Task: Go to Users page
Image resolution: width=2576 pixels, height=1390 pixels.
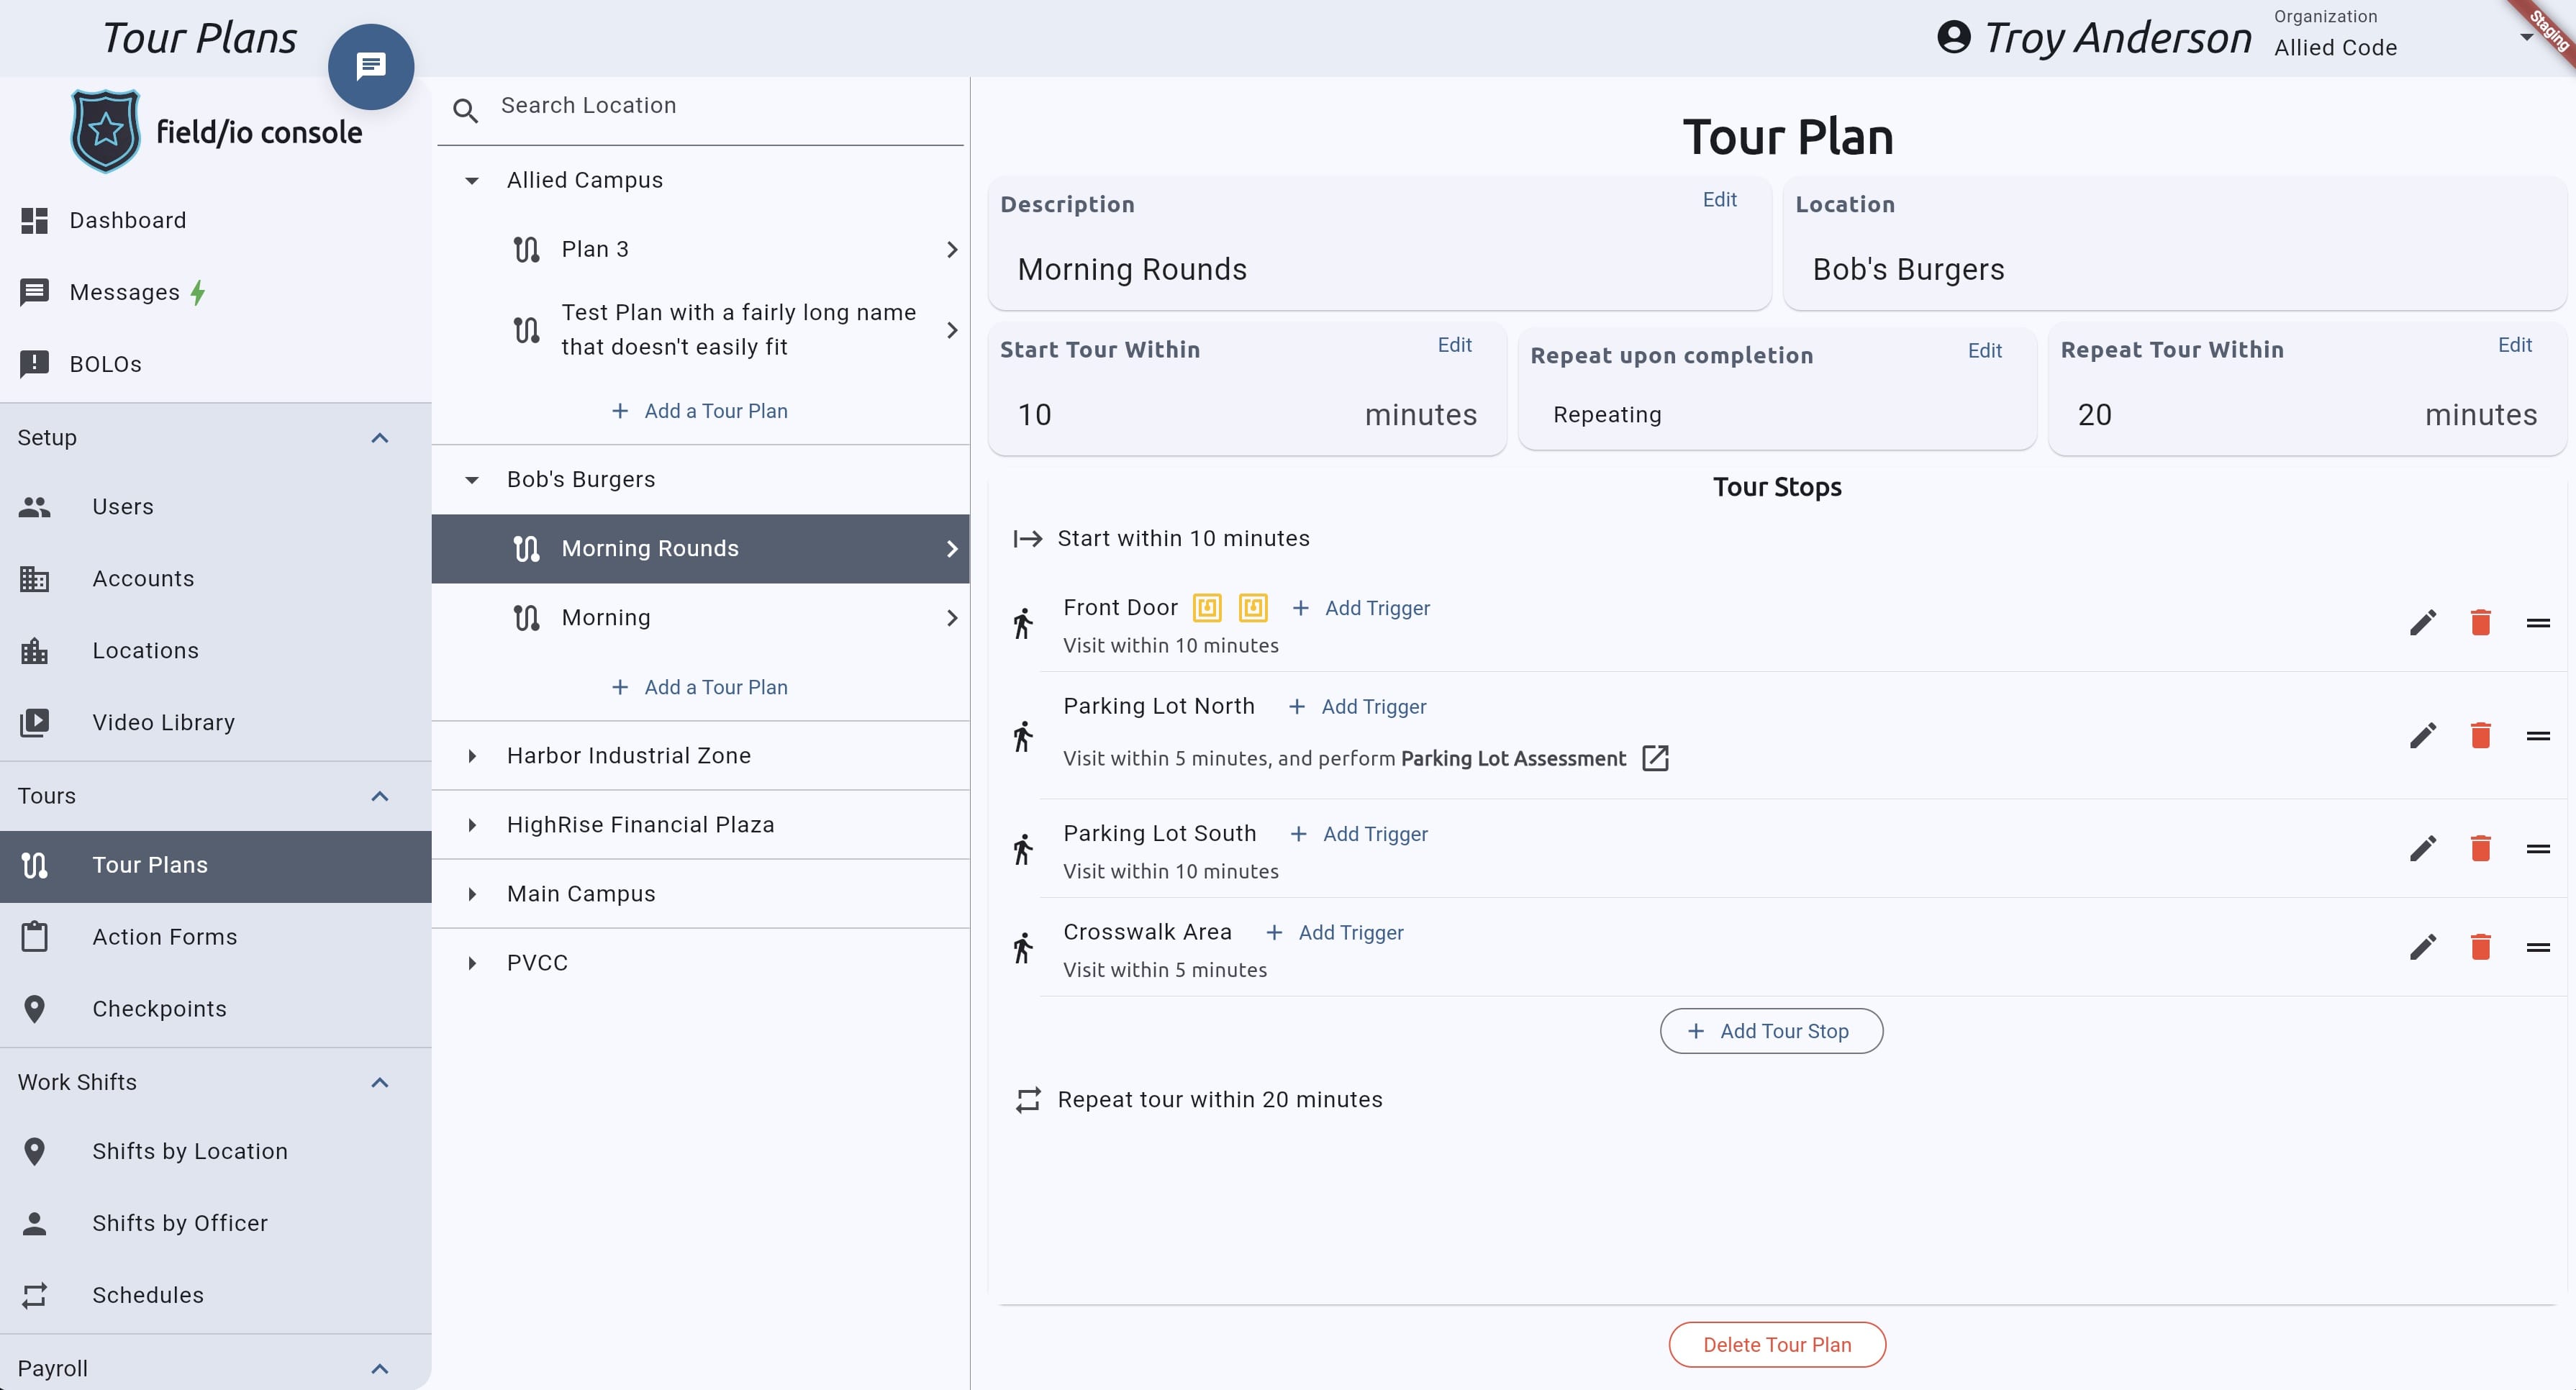Action: point(216,507)
